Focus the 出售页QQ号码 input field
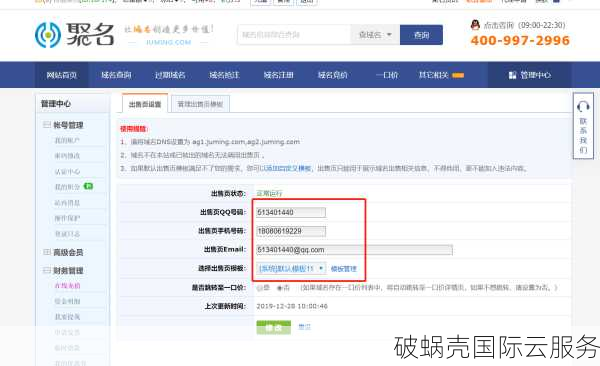This screenshot has width=600, height=366. click(291, 212)
